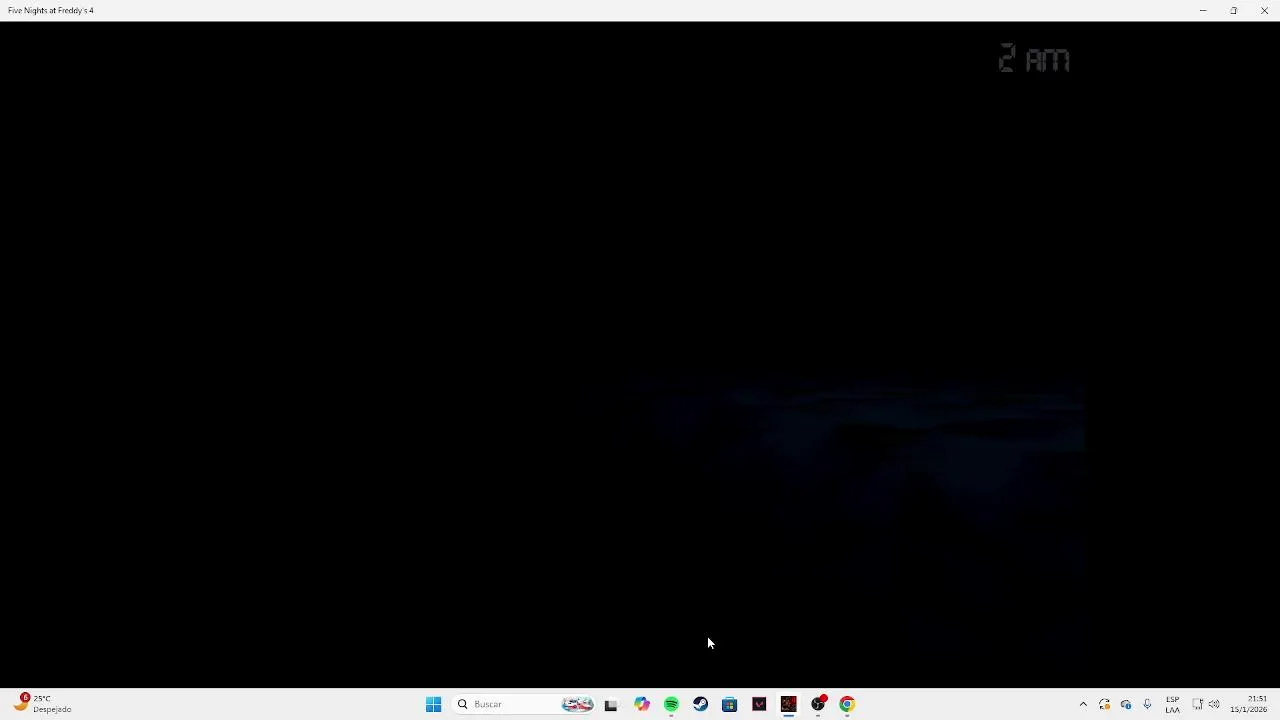
Task: Open the OneDrive cloud tray icon
Action: [x=1126, y=704]
